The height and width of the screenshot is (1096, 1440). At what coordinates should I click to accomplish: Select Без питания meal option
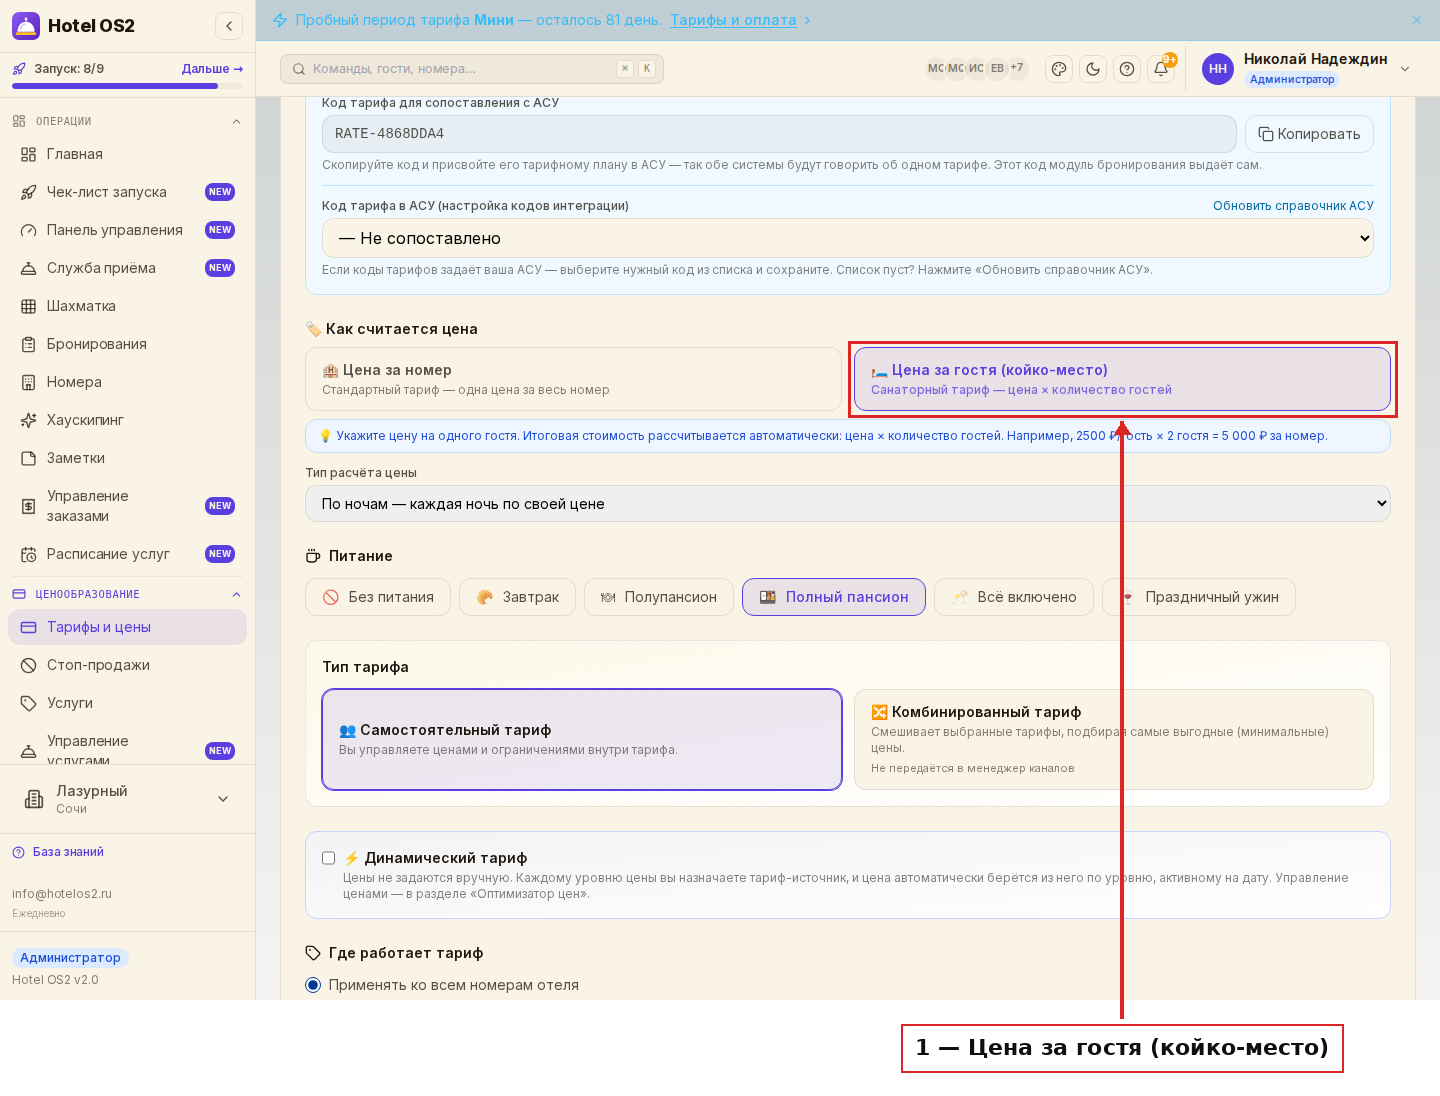coord(378,597)
